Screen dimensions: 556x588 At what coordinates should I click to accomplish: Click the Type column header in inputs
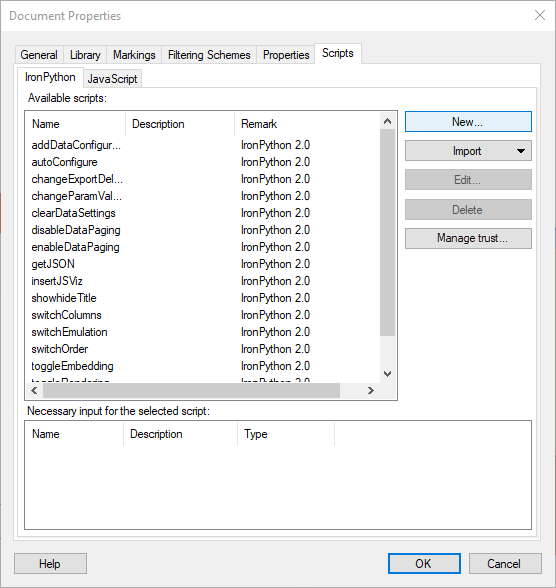286,434
